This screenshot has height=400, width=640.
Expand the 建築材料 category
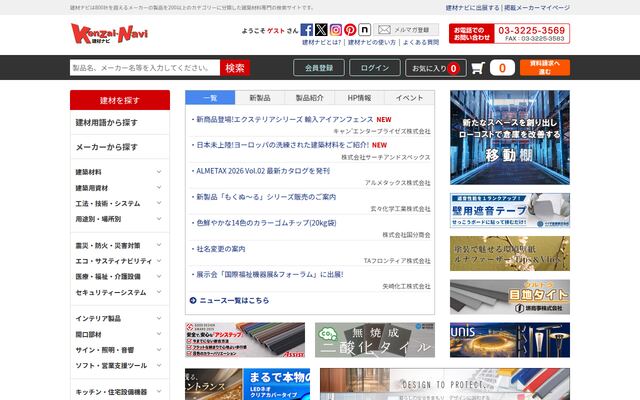[119, 172]
